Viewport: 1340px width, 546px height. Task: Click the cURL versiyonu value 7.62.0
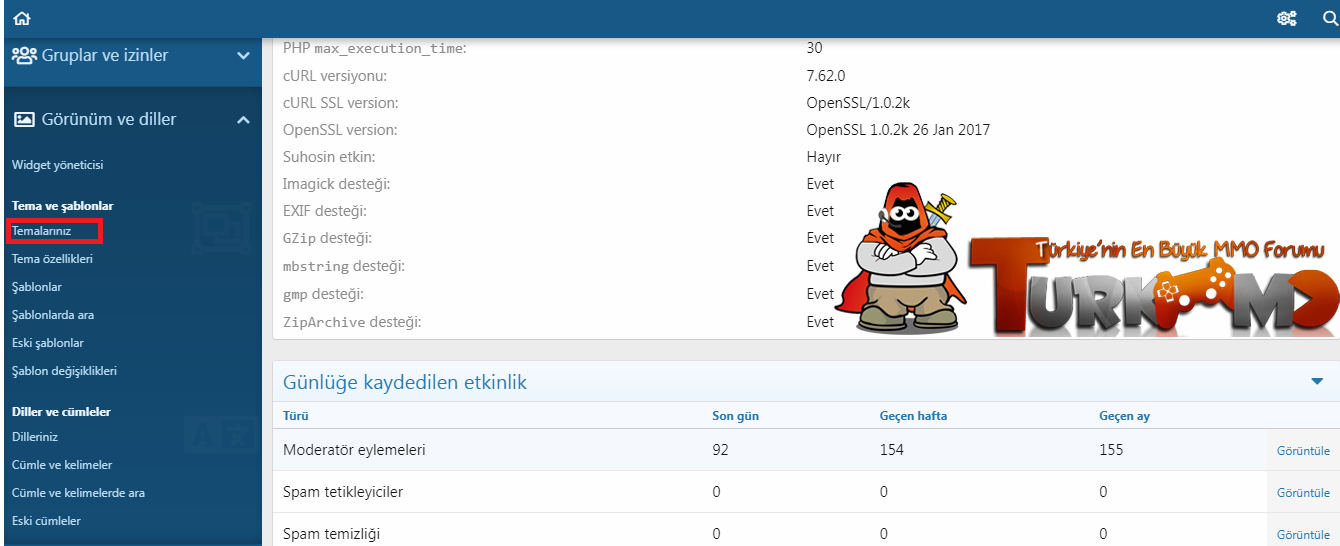(826, 75)
